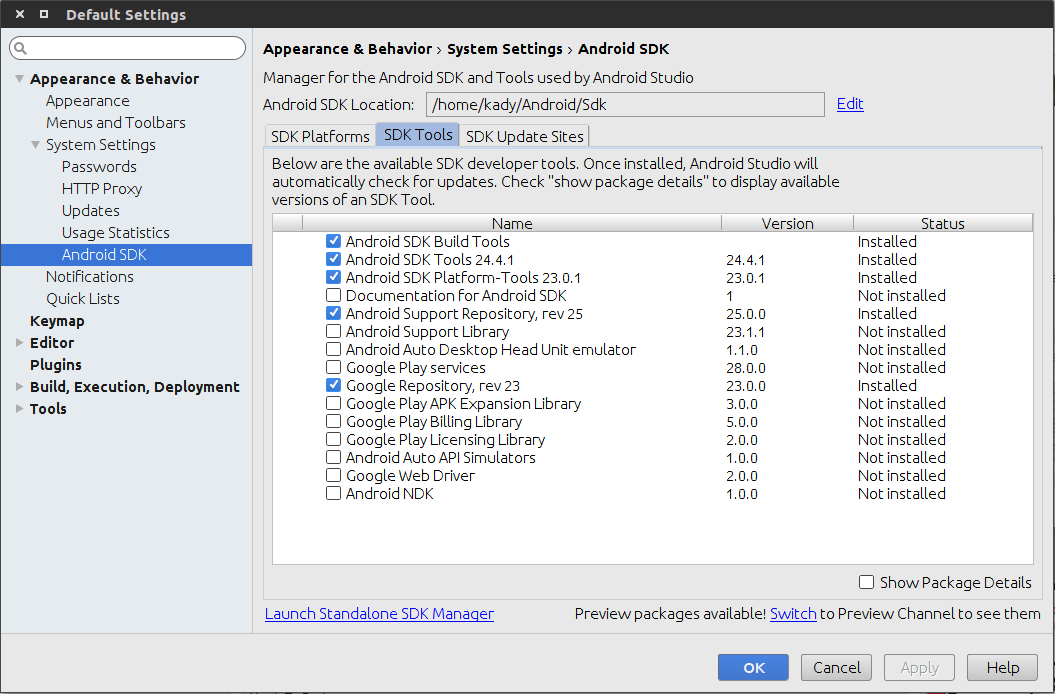Expand the Editor section arrow

tap(20, 343)
